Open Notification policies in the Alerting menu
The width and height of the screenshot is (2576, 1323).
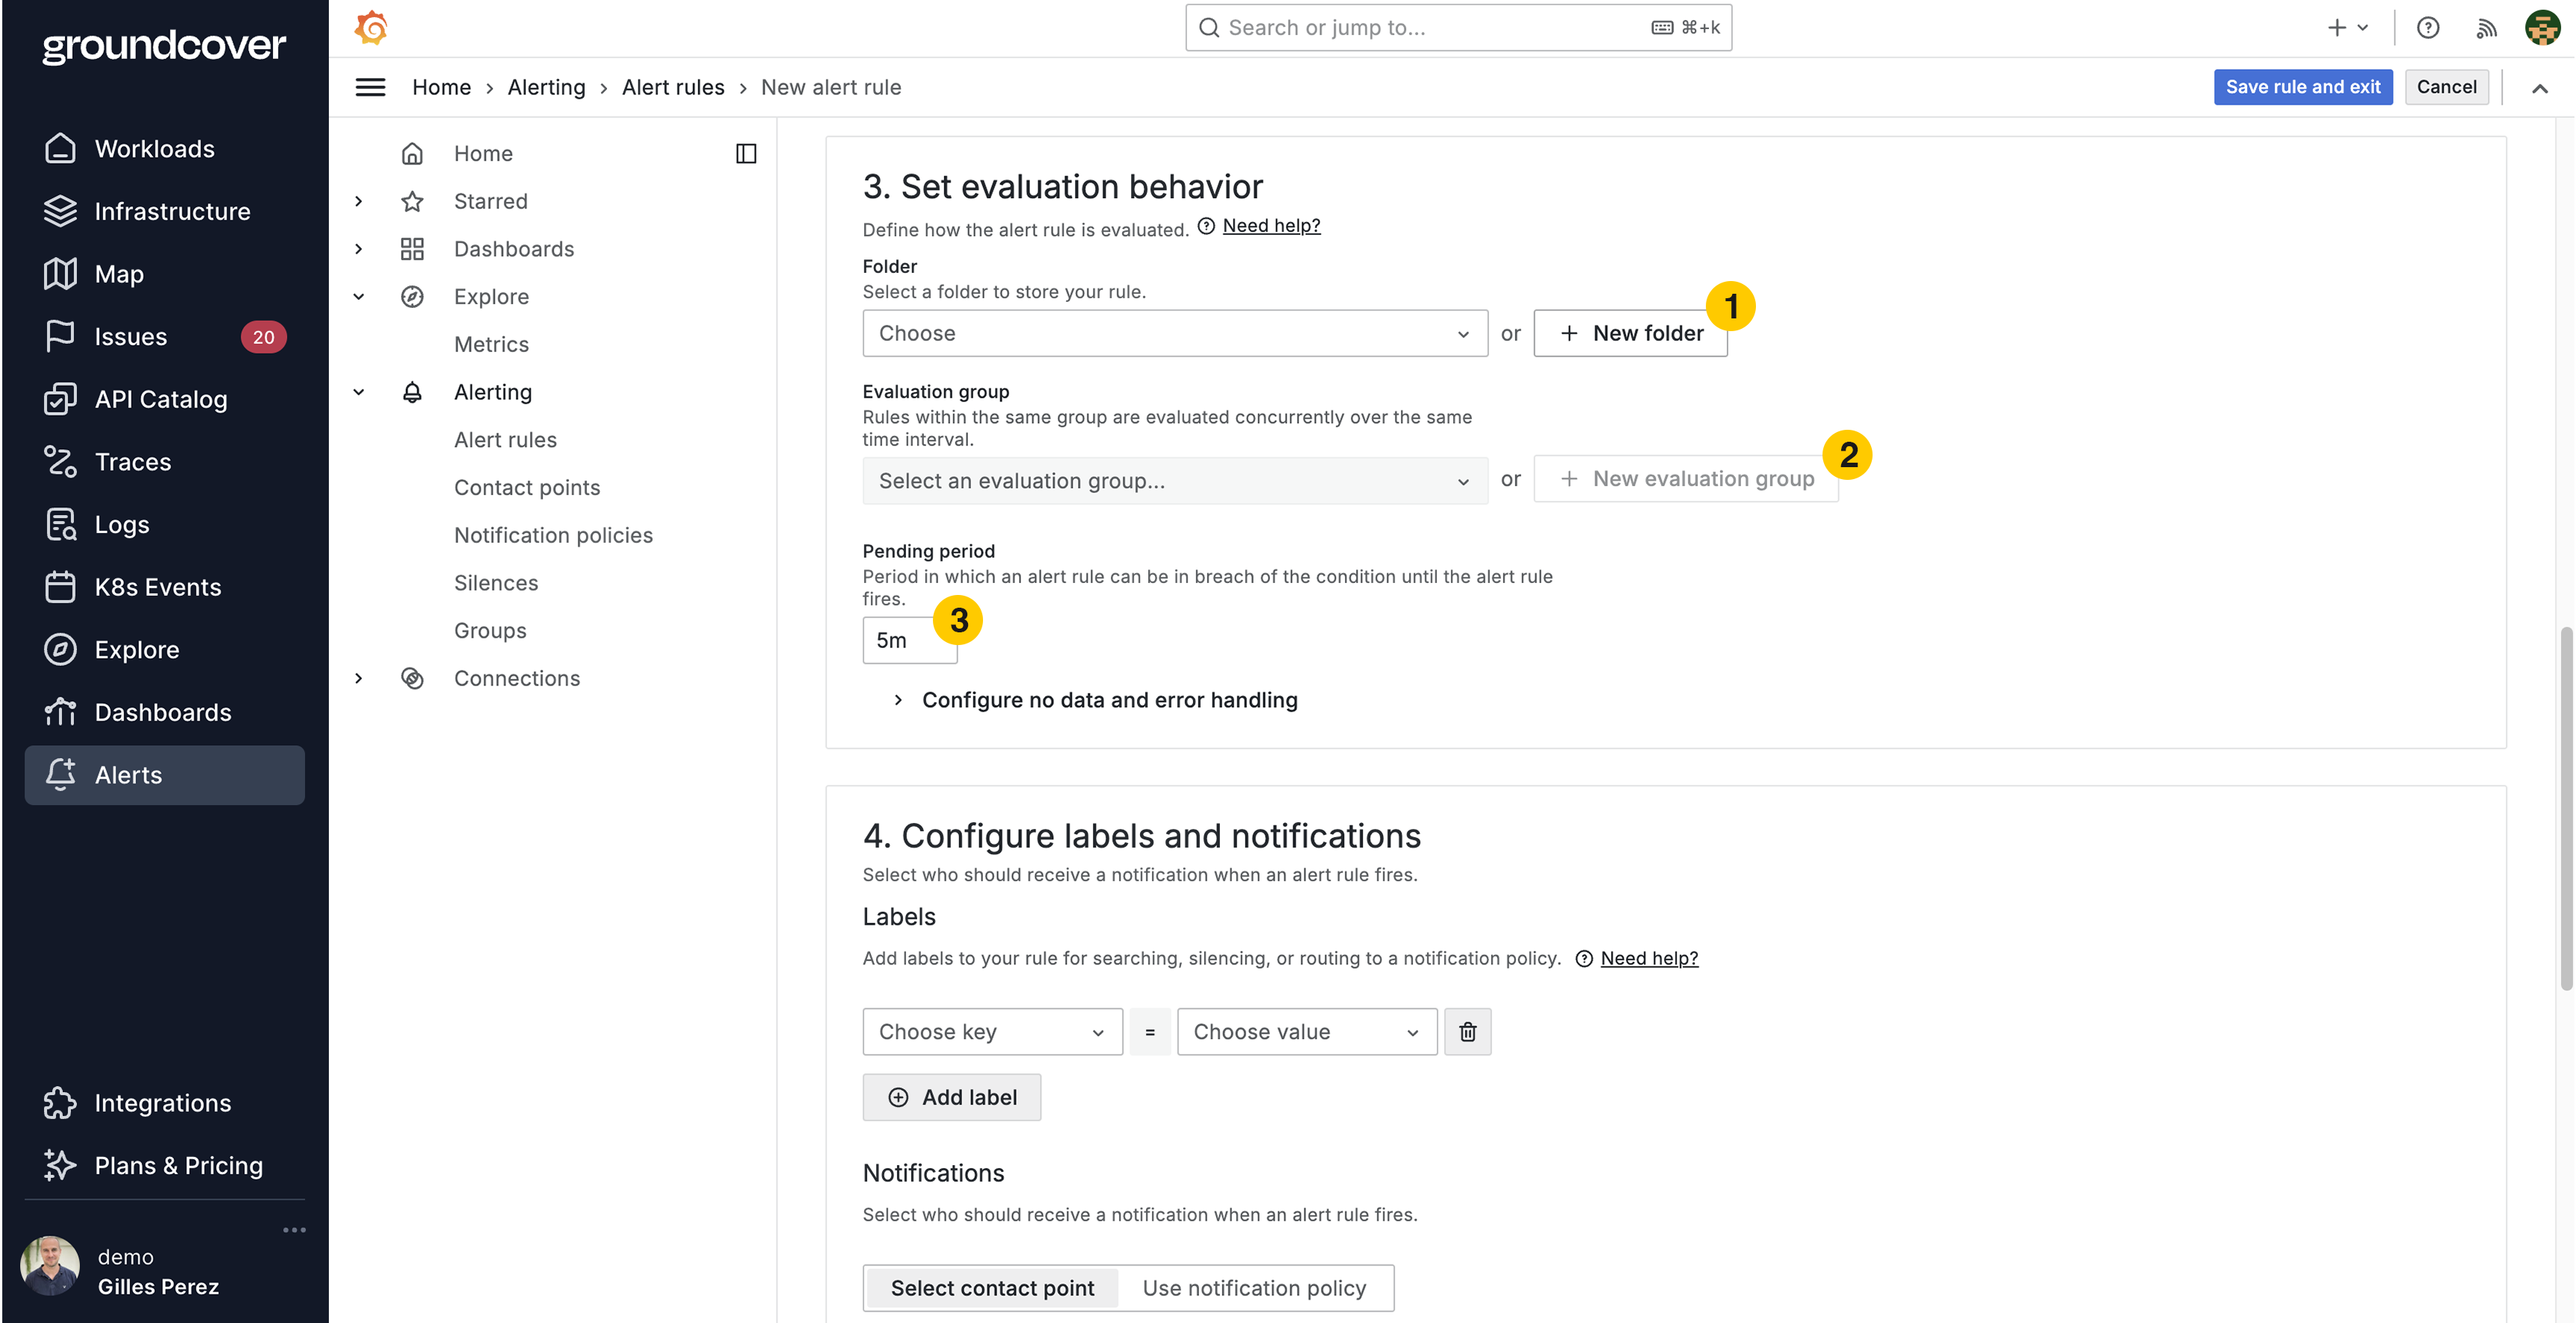click(x=553, y=535)
